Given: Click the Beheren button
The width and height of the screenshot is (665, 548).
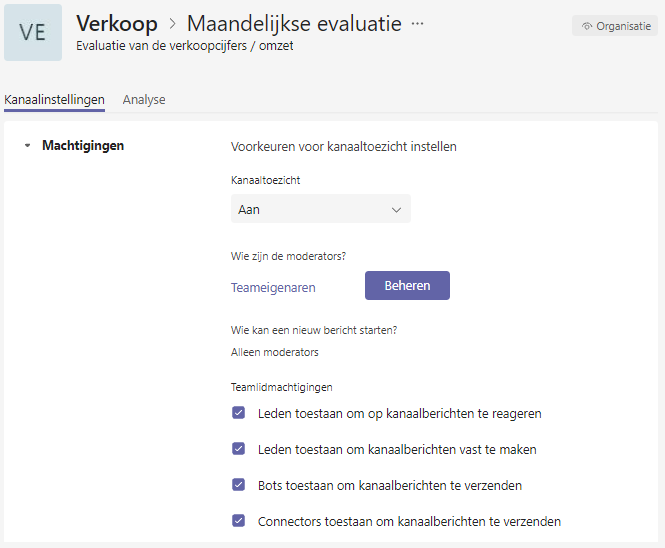Looking at the screenshot, I should click(407, 285).
